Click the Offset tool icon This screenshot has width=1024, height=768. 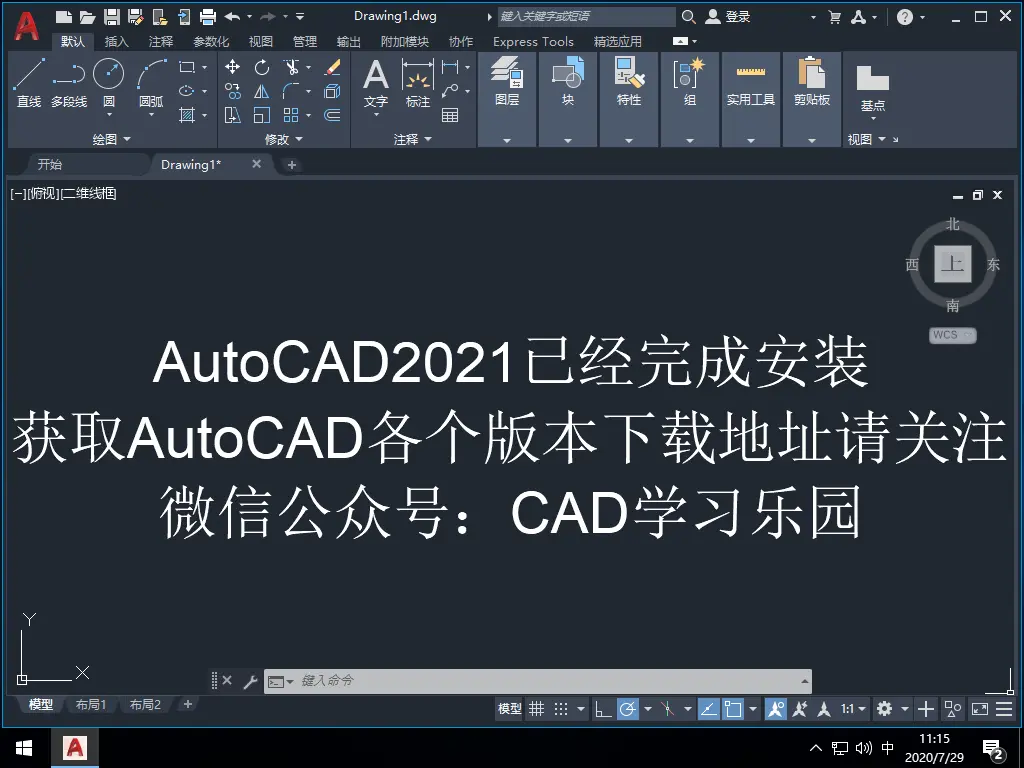(x=332, y=116)
